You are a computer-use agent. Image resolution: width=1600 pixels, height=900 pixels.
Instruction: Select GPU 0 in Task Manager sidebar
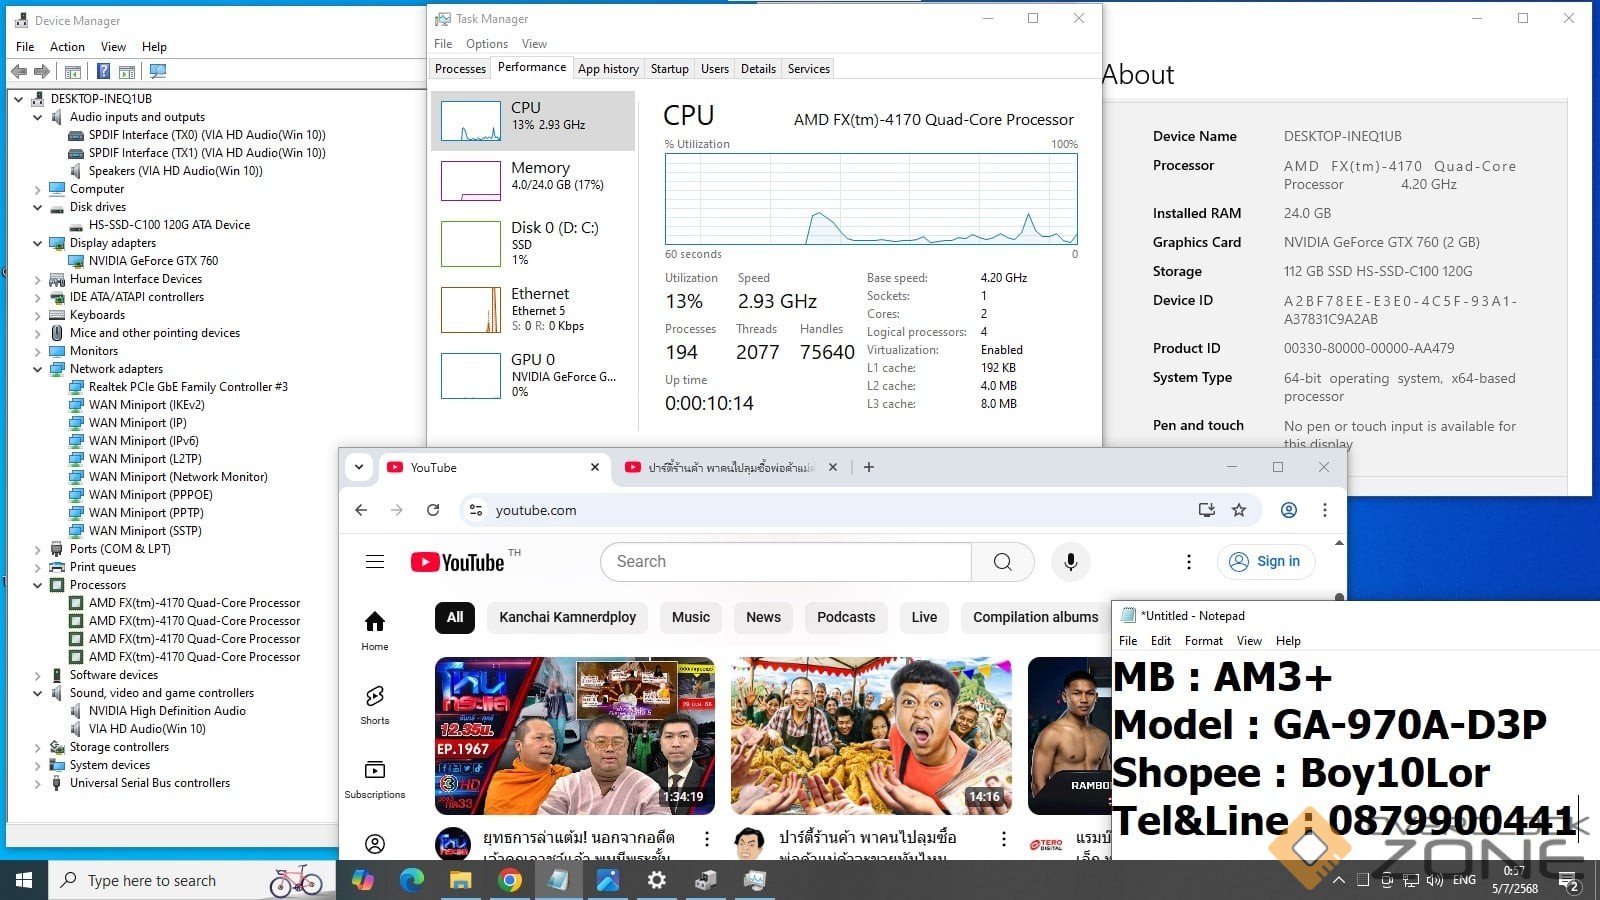coord(533,375)
